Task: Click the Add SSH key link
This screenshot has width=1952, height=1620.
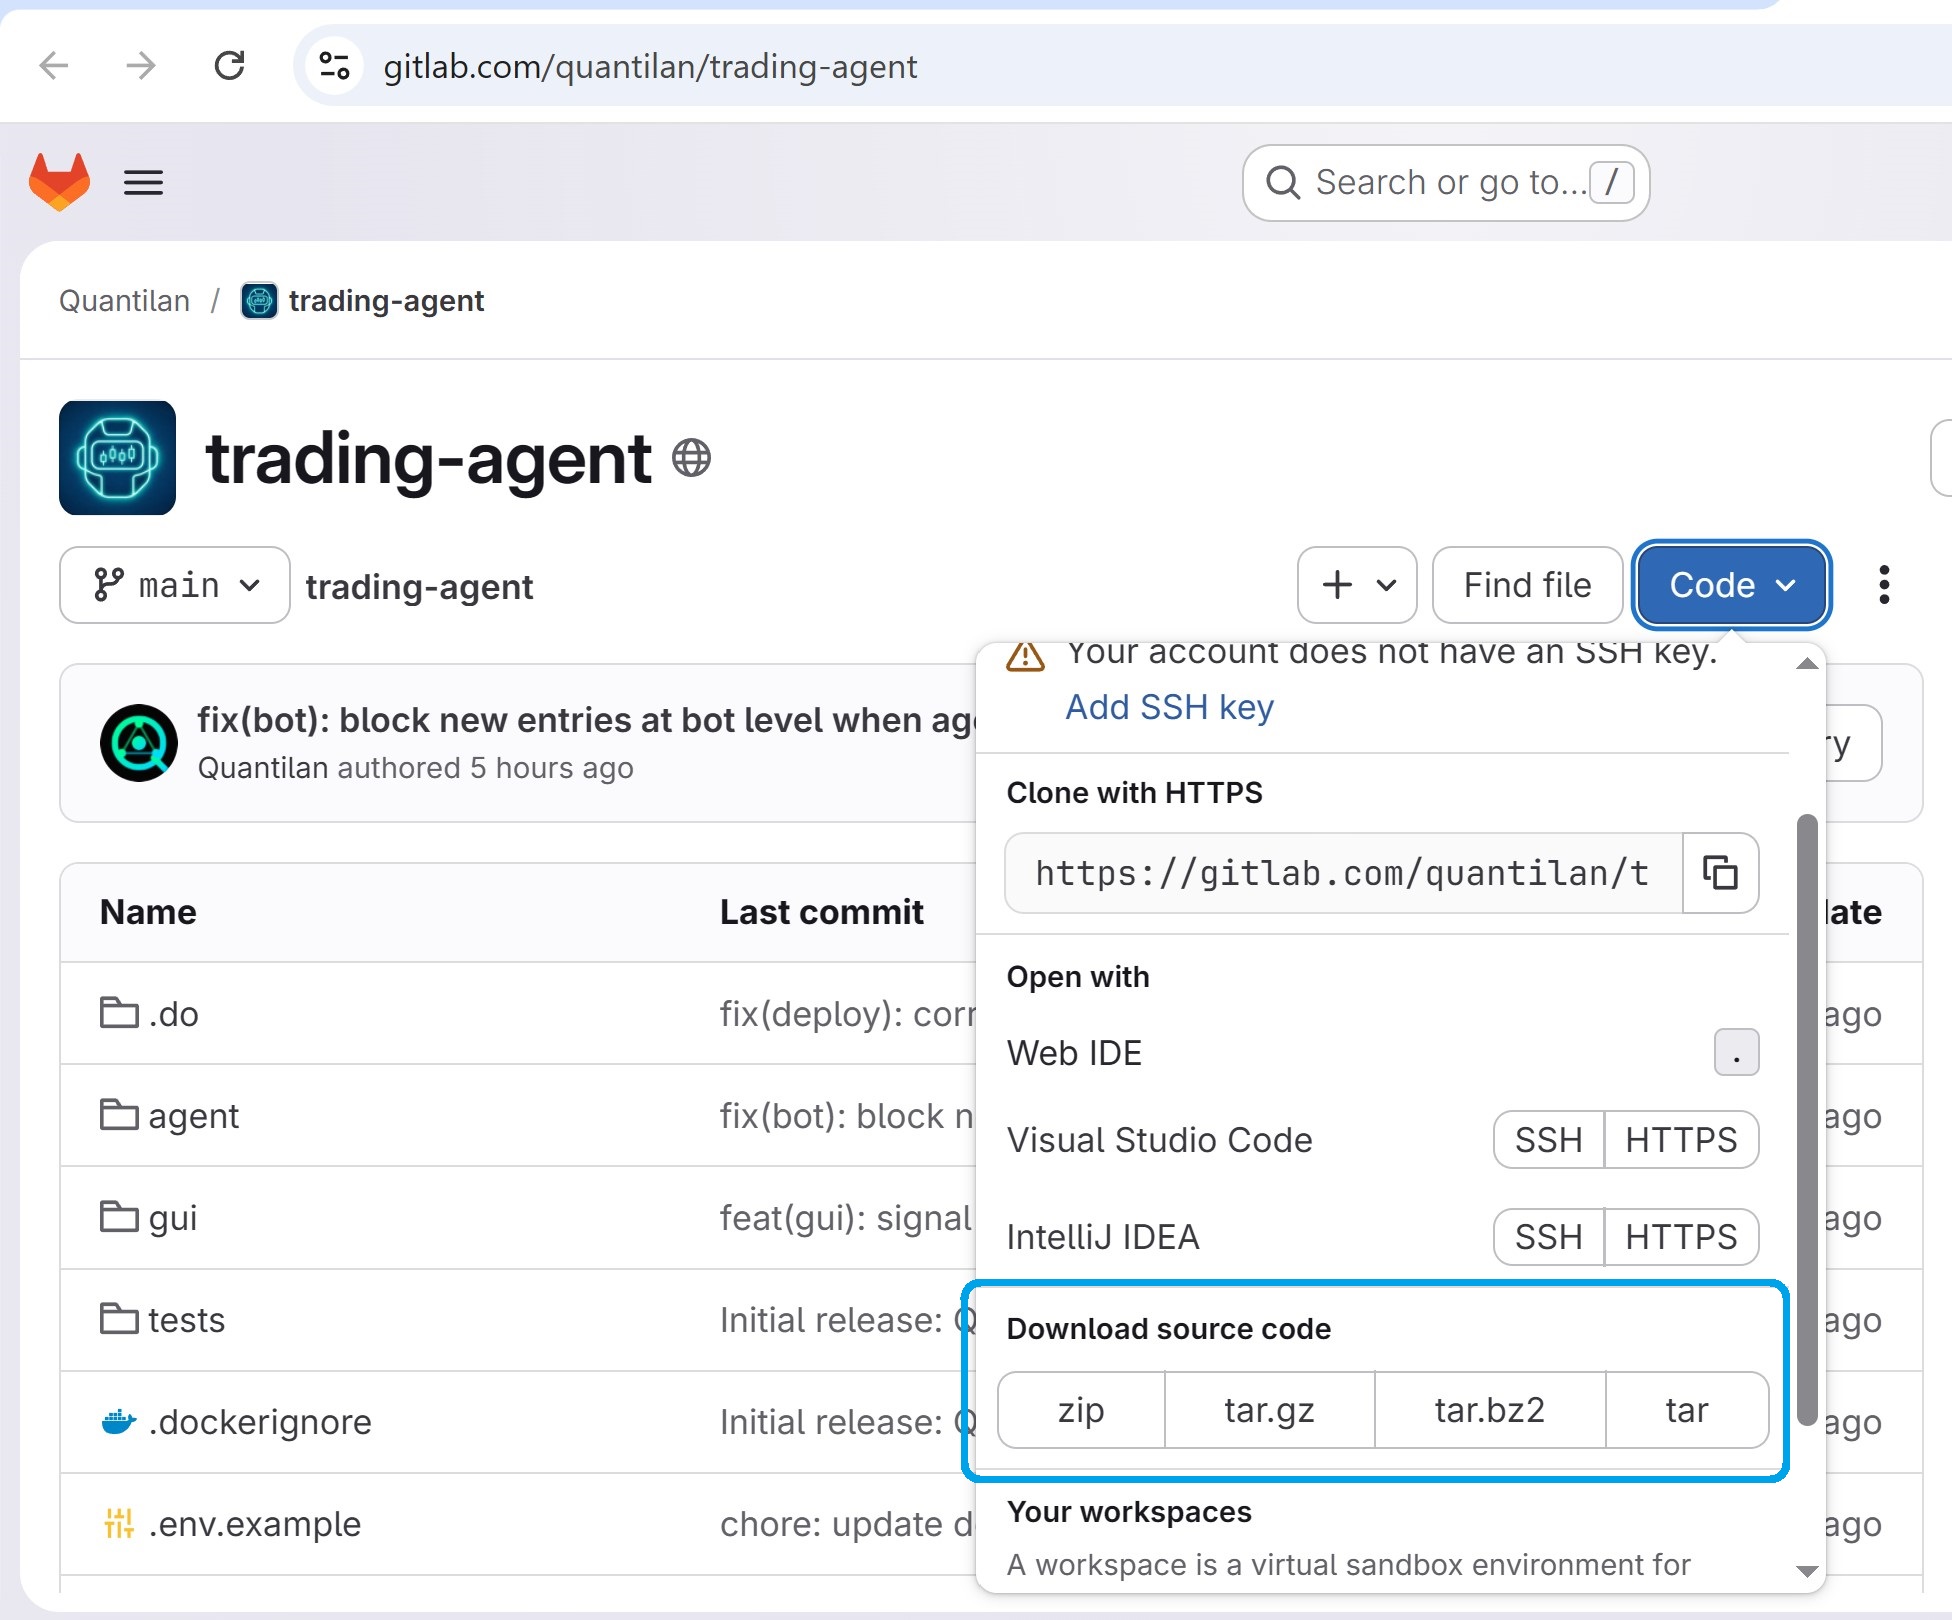Action: (1169, 707)
